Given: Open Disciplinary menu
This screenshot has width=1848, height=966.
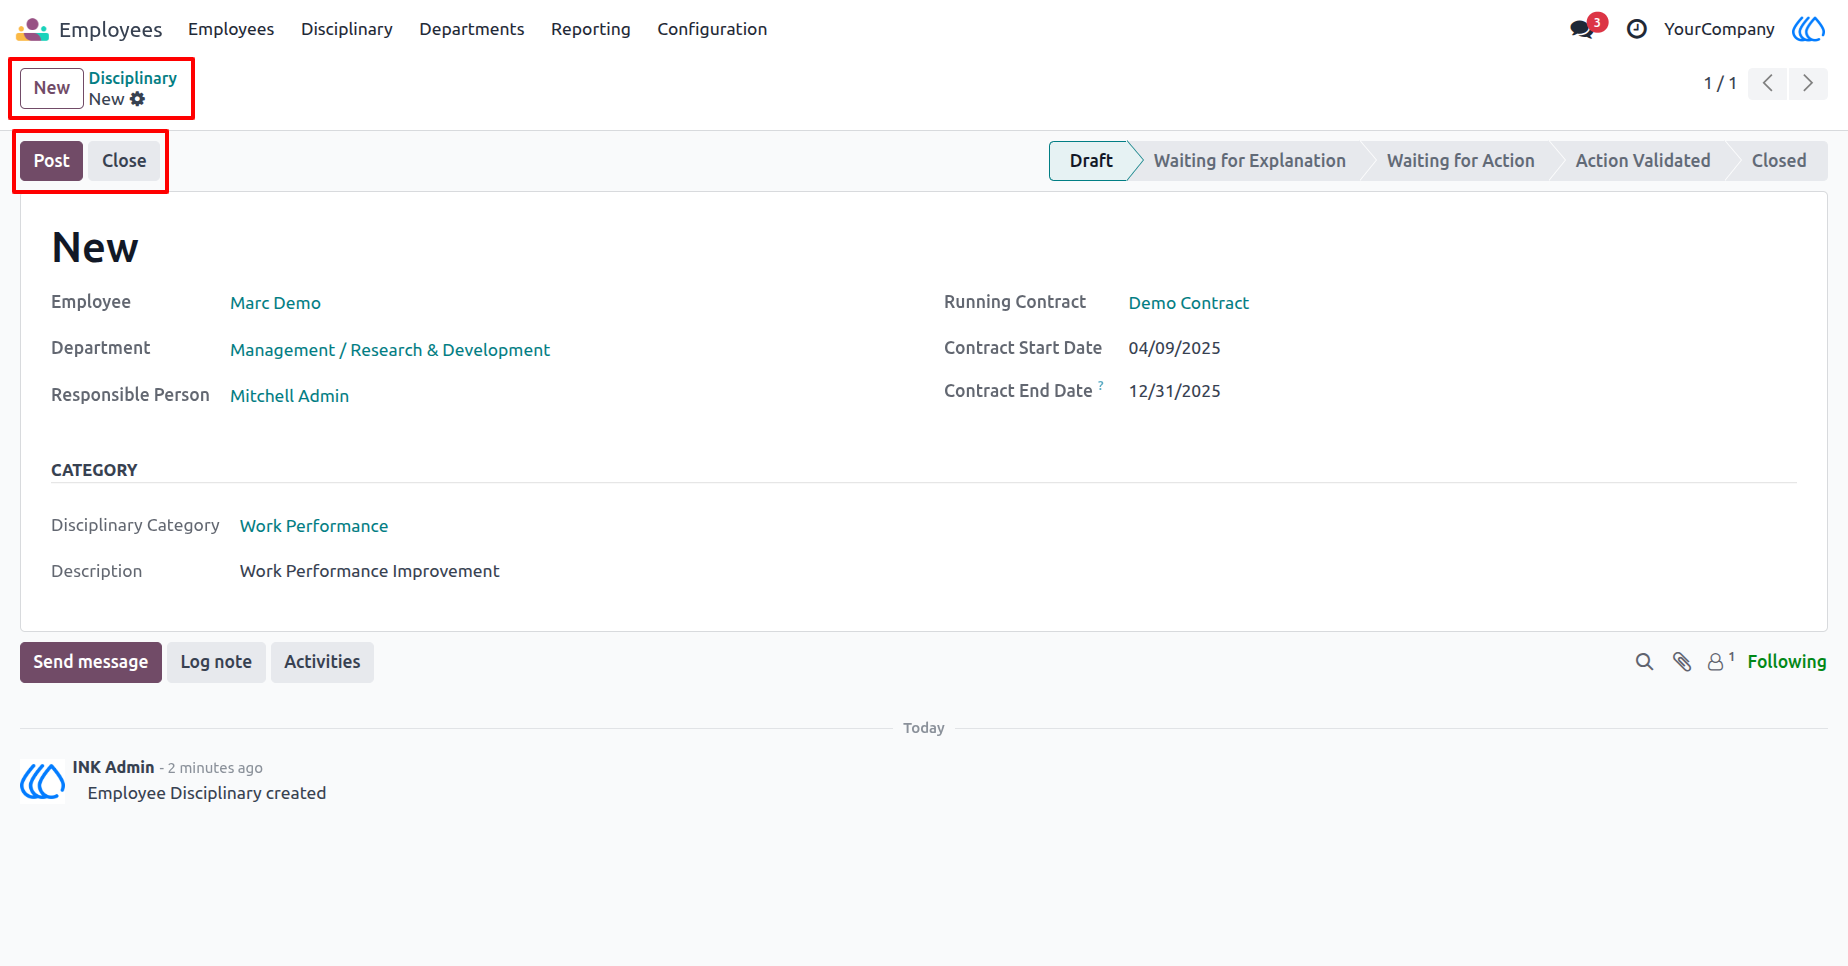Looking at the screenshot, I should 347,29.
